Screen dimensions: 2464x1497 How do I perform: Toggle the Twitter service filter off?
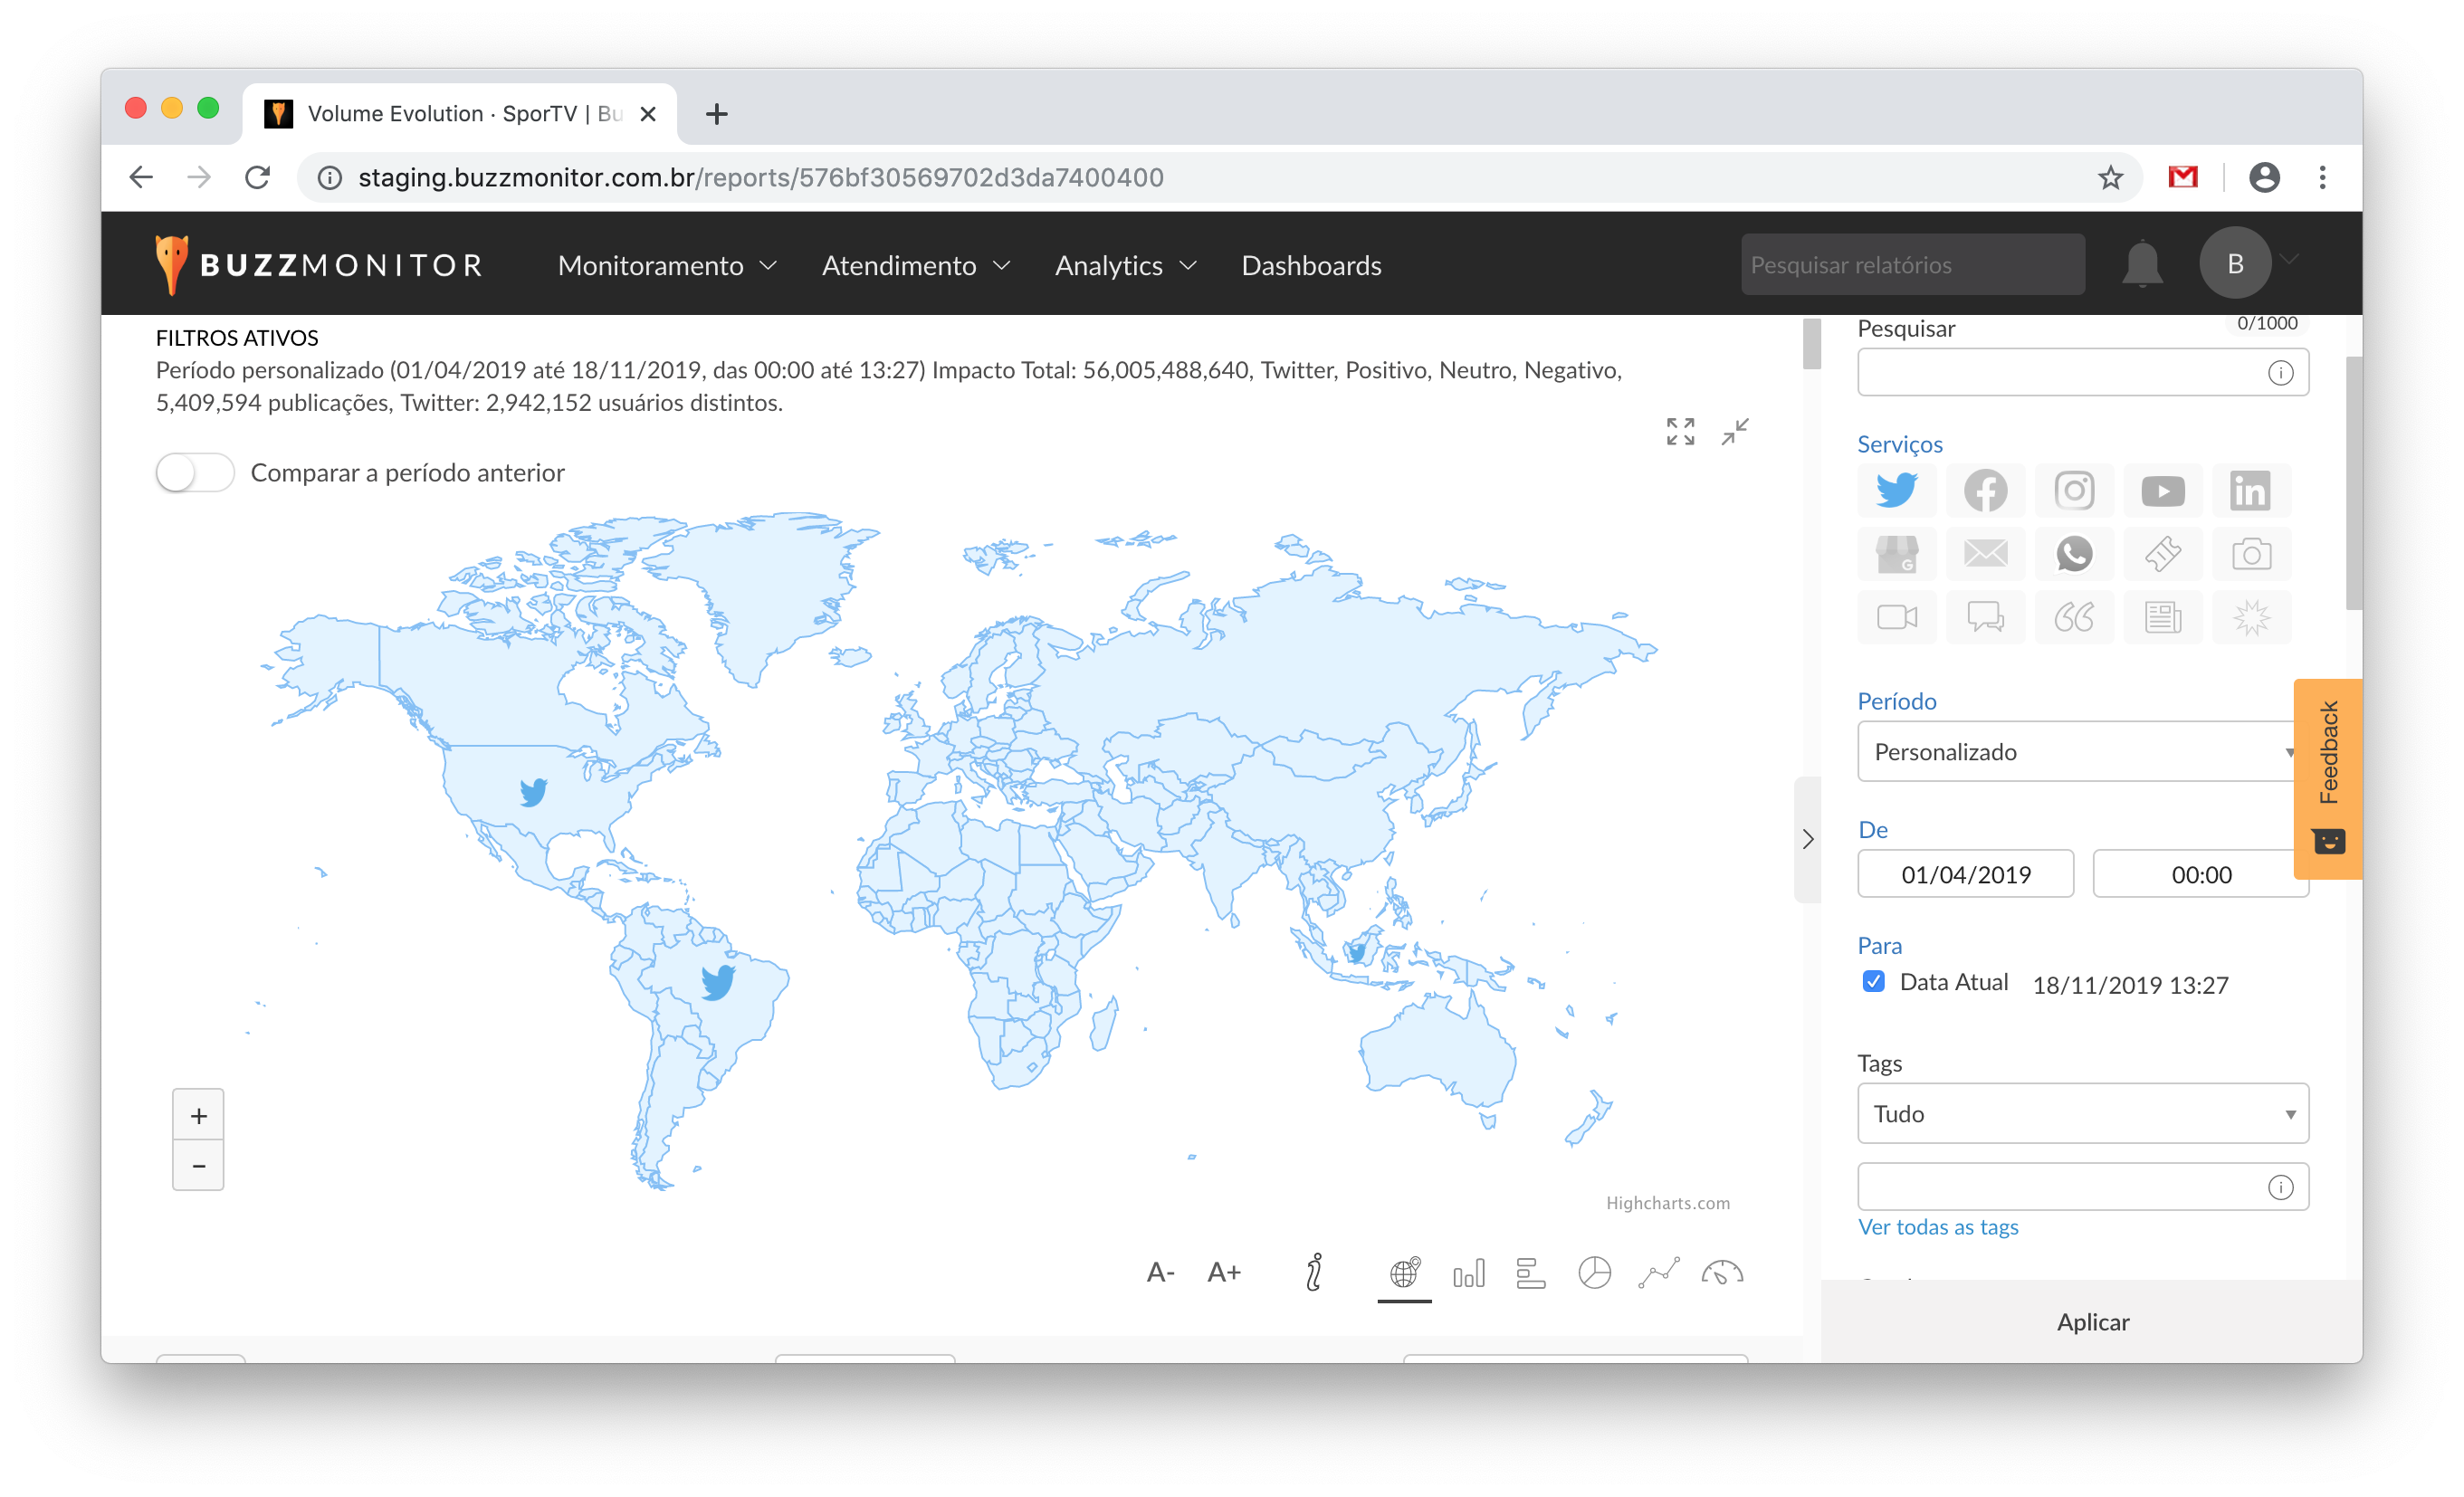[1896, 490]
